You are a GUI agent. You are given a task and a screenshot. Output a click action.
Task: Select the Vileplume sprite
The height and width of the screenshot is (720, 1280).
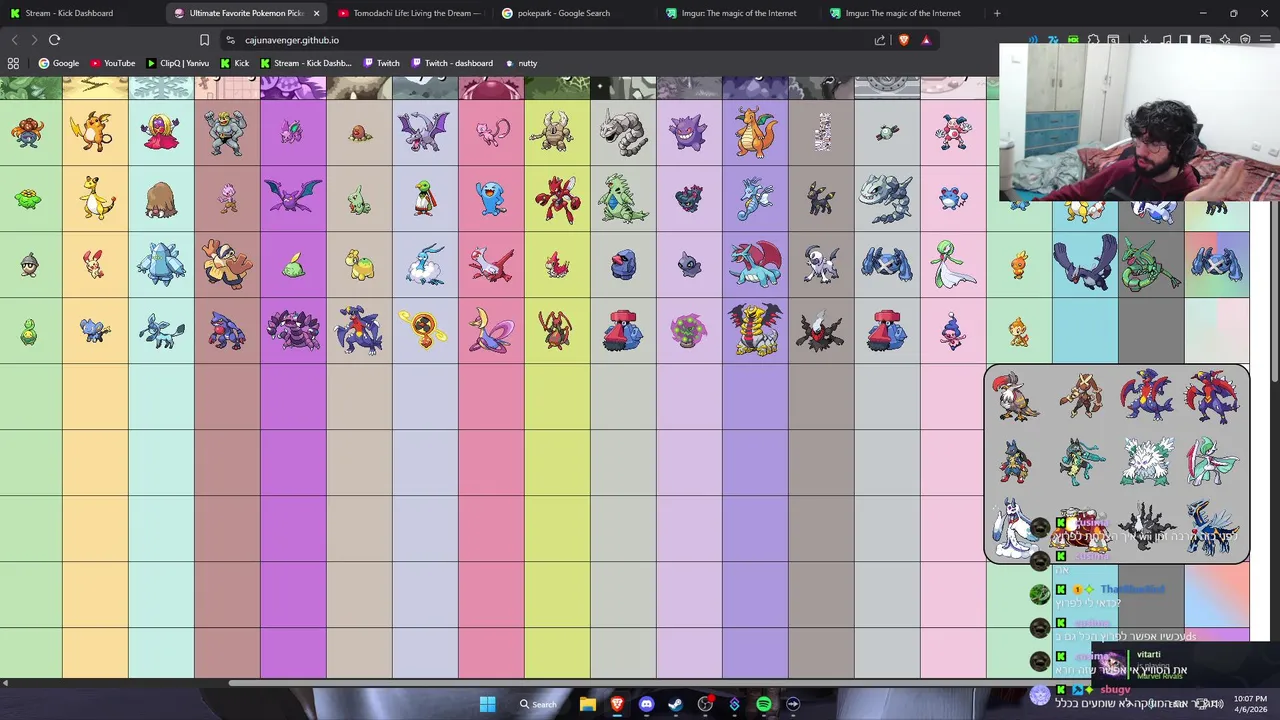[x=27, y=133]
